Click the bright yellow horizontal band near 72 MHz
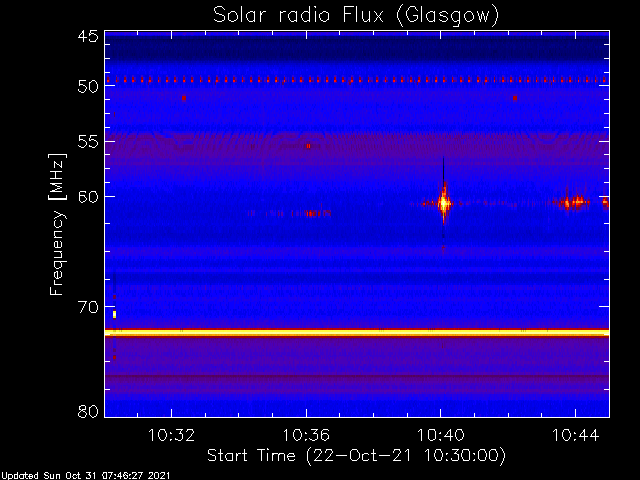The width and height of the screenshot is (640, 480). 357,333
